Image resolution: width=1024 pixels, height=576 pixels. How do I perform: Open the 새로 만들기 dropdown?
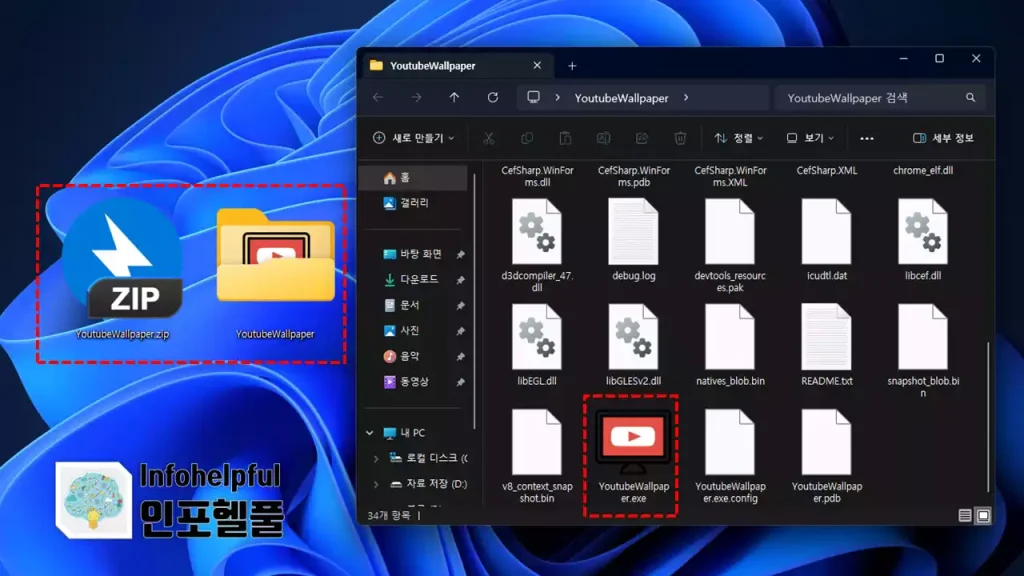(413, 138)
